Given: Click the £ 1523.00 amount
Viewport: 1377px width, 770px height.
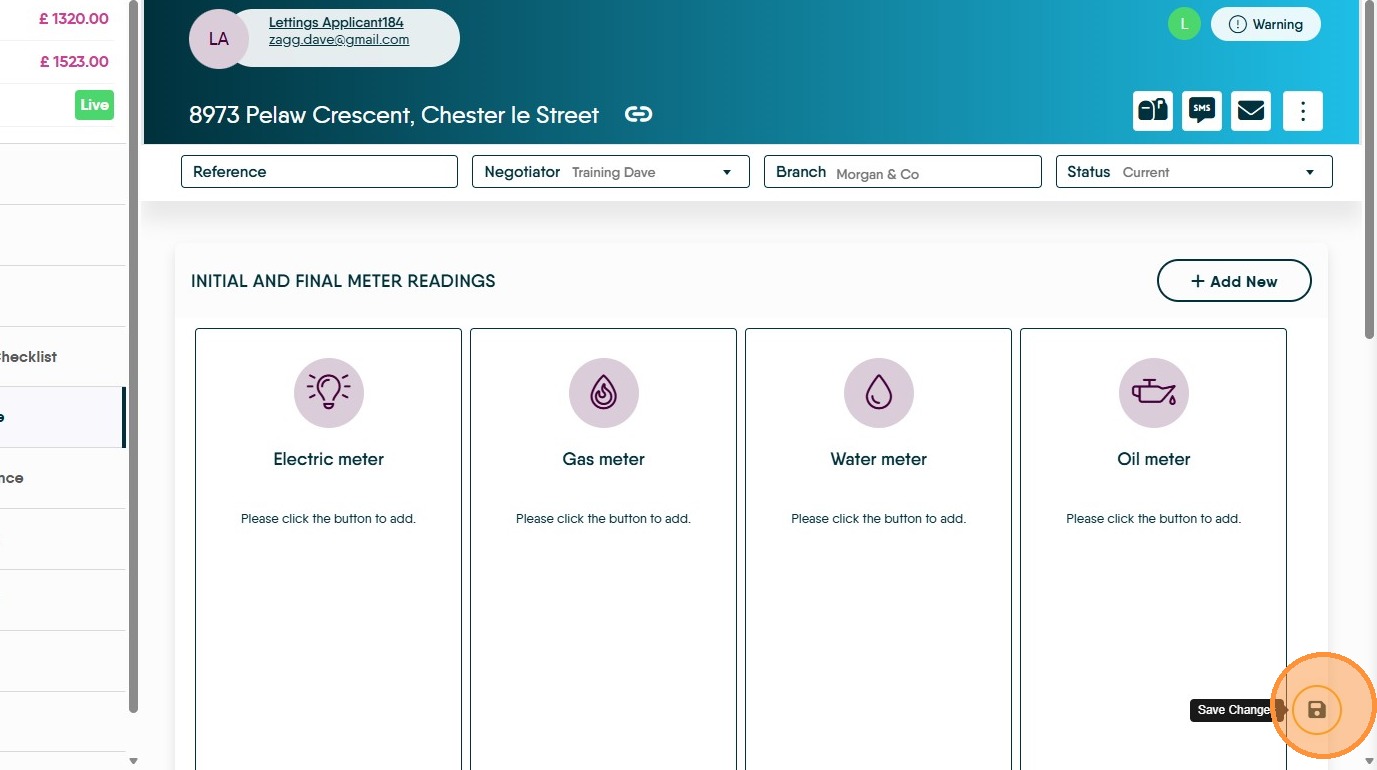Looking at the screenshot, I should pyautogui.click(x=74, y=62).
